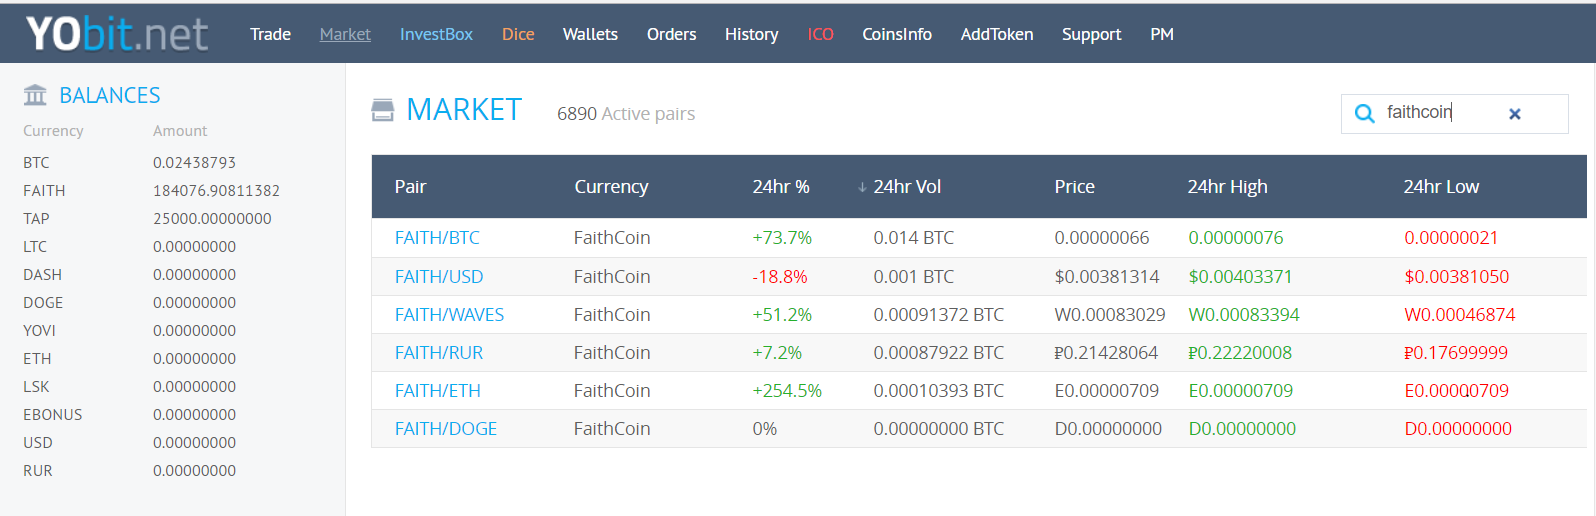
Task: Open the Trade menu item
Action: [270, 34]
